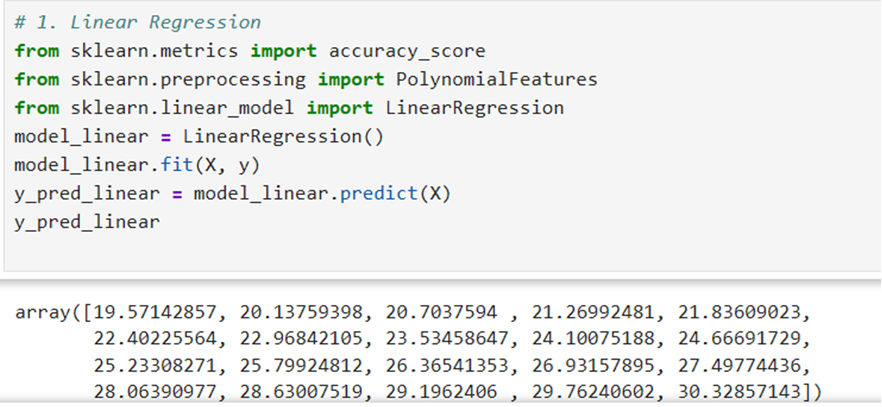Click the PolynomialFeatures import name
The height and width of the screenshot is (407, 882).
tap(497, 79)
